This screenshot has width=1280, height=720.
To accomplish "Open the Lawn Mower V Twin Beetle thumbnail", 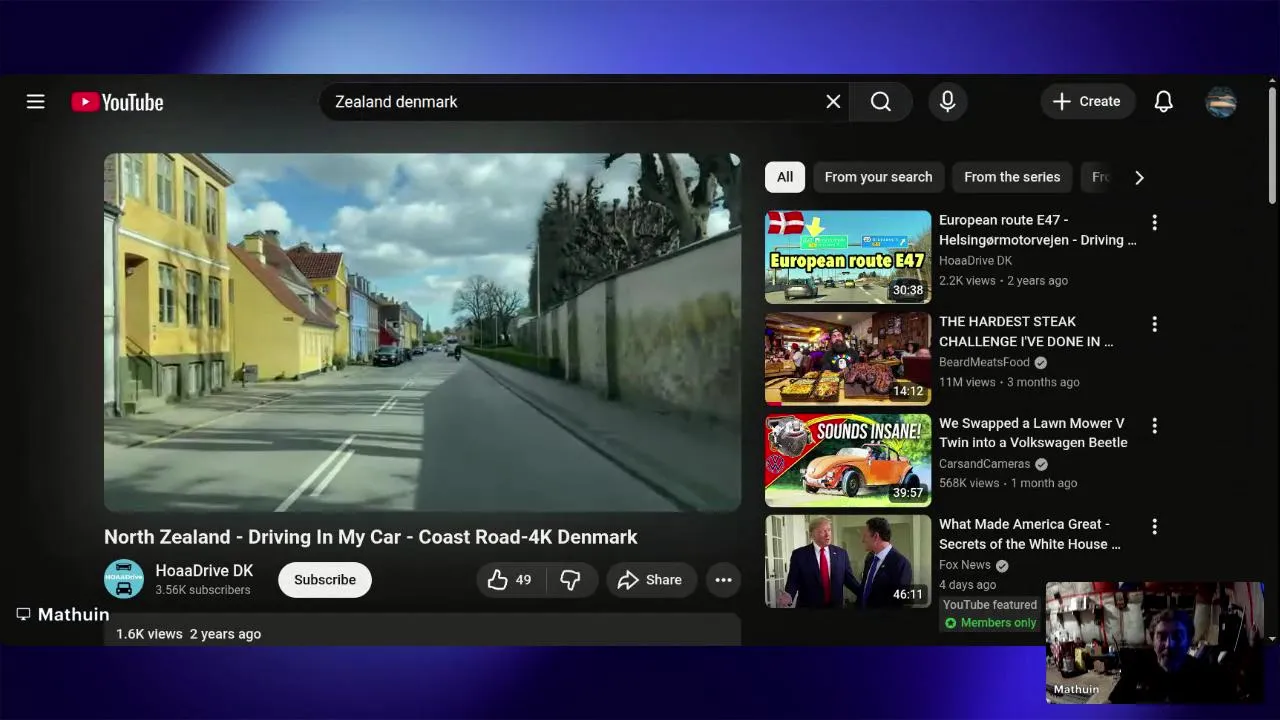I will (848, 460).
